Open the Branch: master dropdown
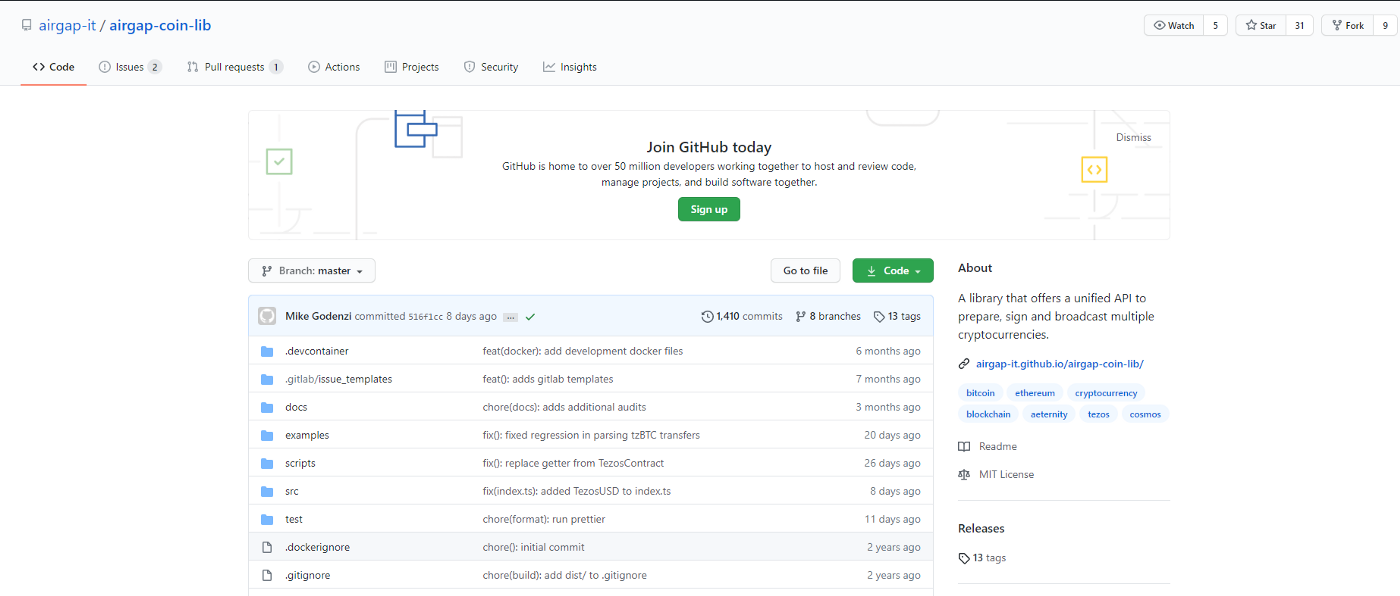The width and height of the screenshot is (1400, 596). [312, 271]
